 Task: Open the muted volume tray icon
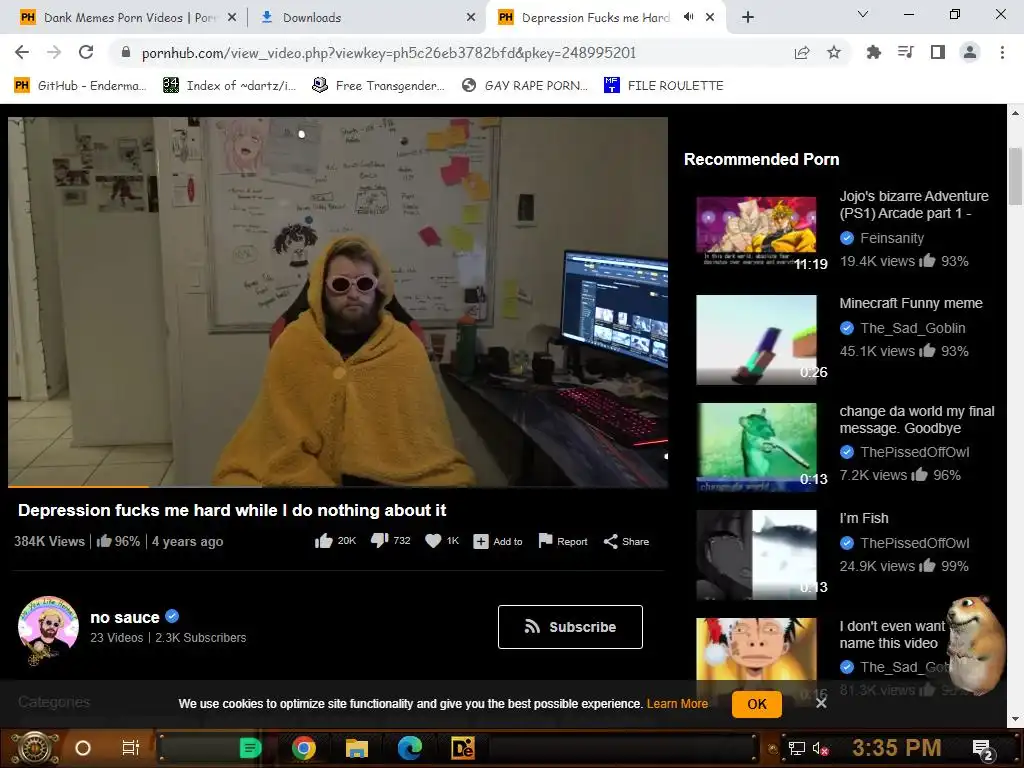coord(820,748)
